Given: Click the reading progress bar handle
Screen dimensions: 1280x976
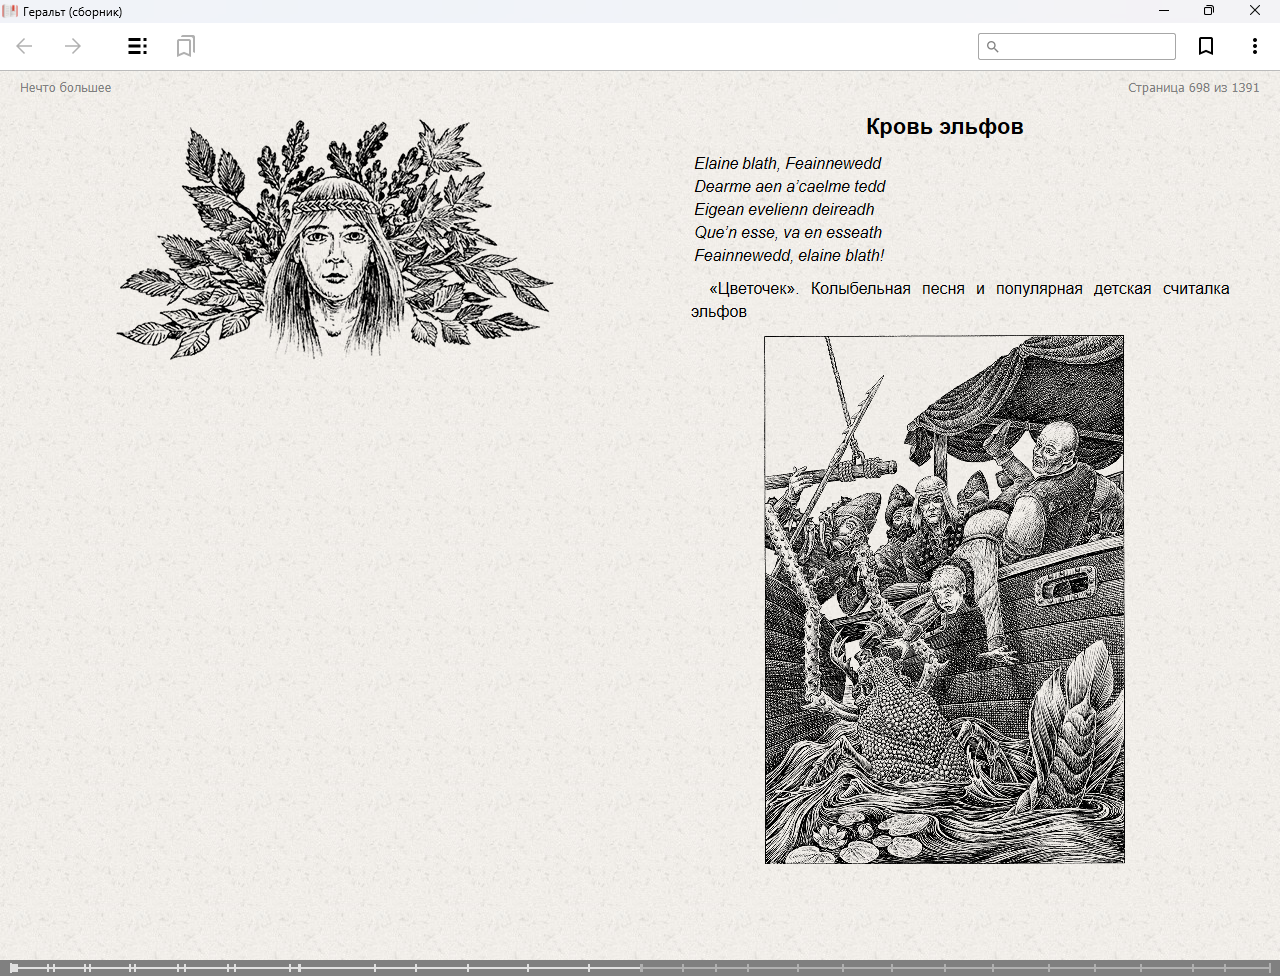Looking at the screenshot, I should point(14,967).
